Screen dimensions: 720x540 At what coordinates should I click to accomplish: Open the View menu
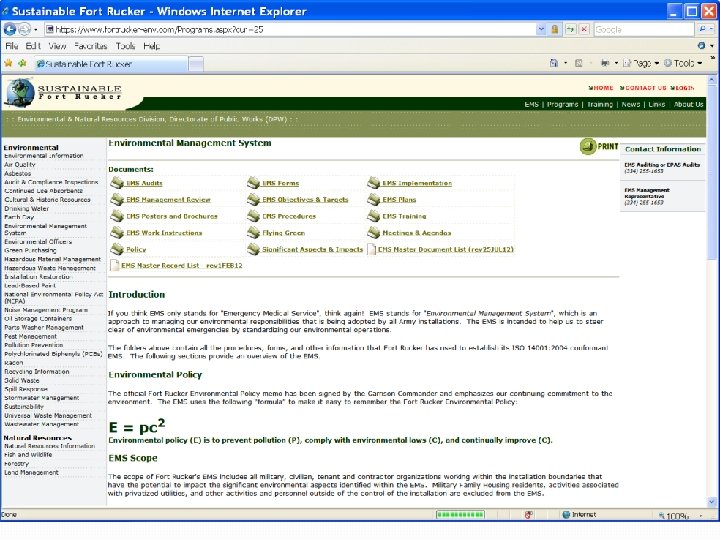click(57, 46)
